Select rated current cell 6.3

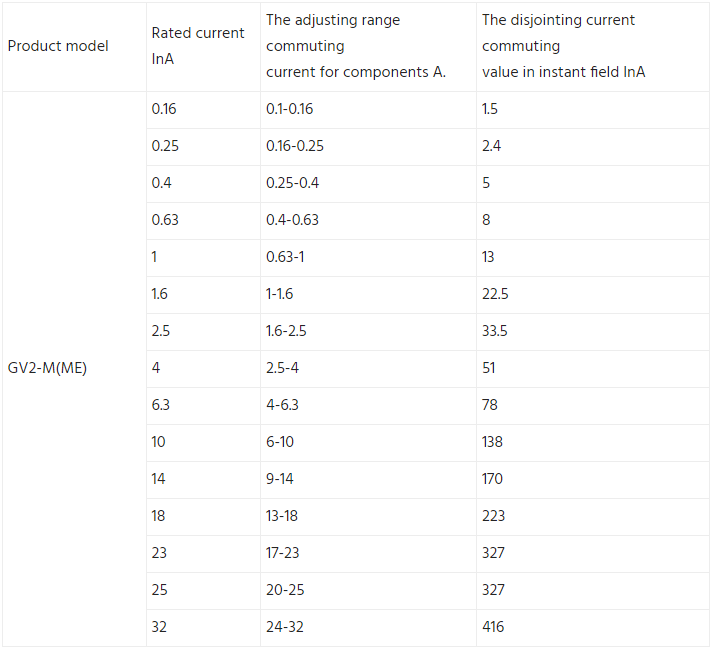203,406
